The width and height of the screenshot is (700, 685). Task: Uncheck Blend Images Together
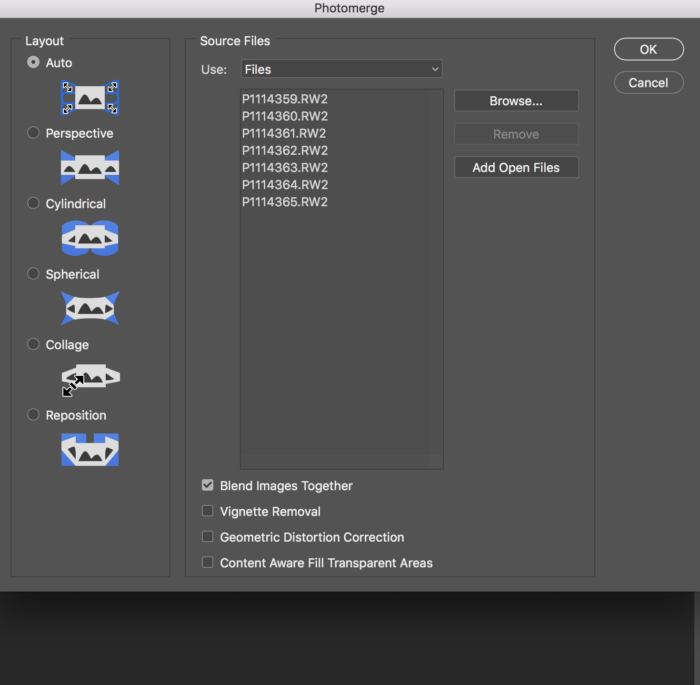(208, 485)
